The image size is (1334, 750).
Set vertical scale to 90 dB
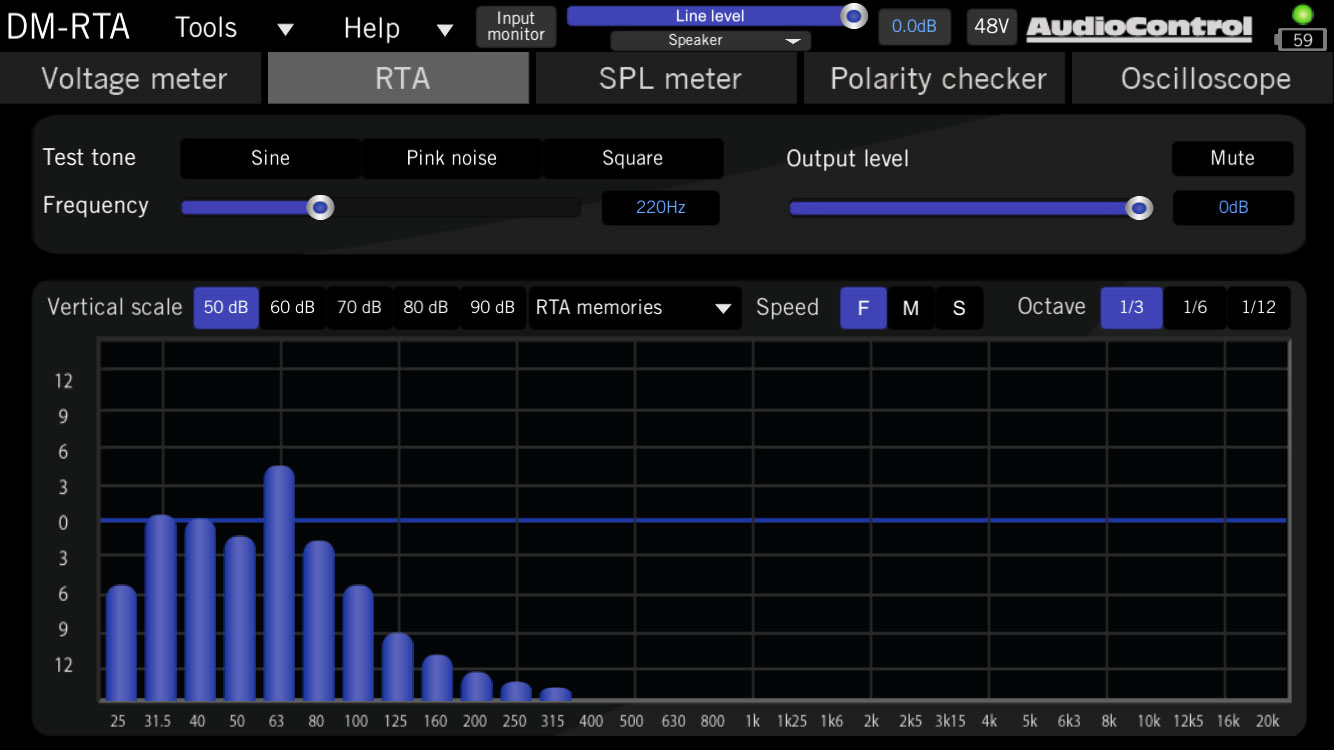point(493,308)
